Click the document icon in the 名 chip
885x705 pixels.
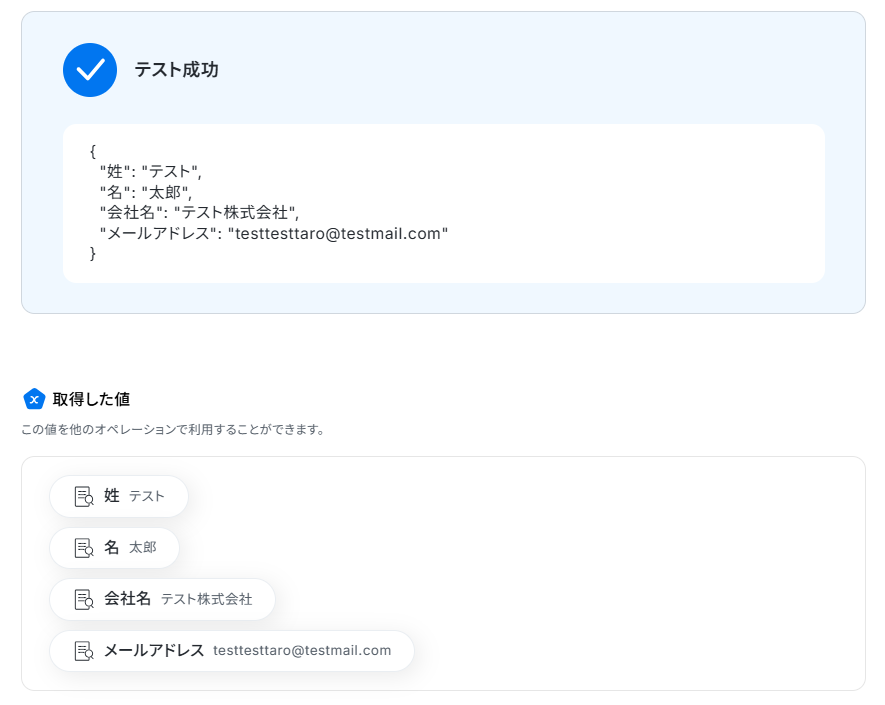tap(84, 548)
